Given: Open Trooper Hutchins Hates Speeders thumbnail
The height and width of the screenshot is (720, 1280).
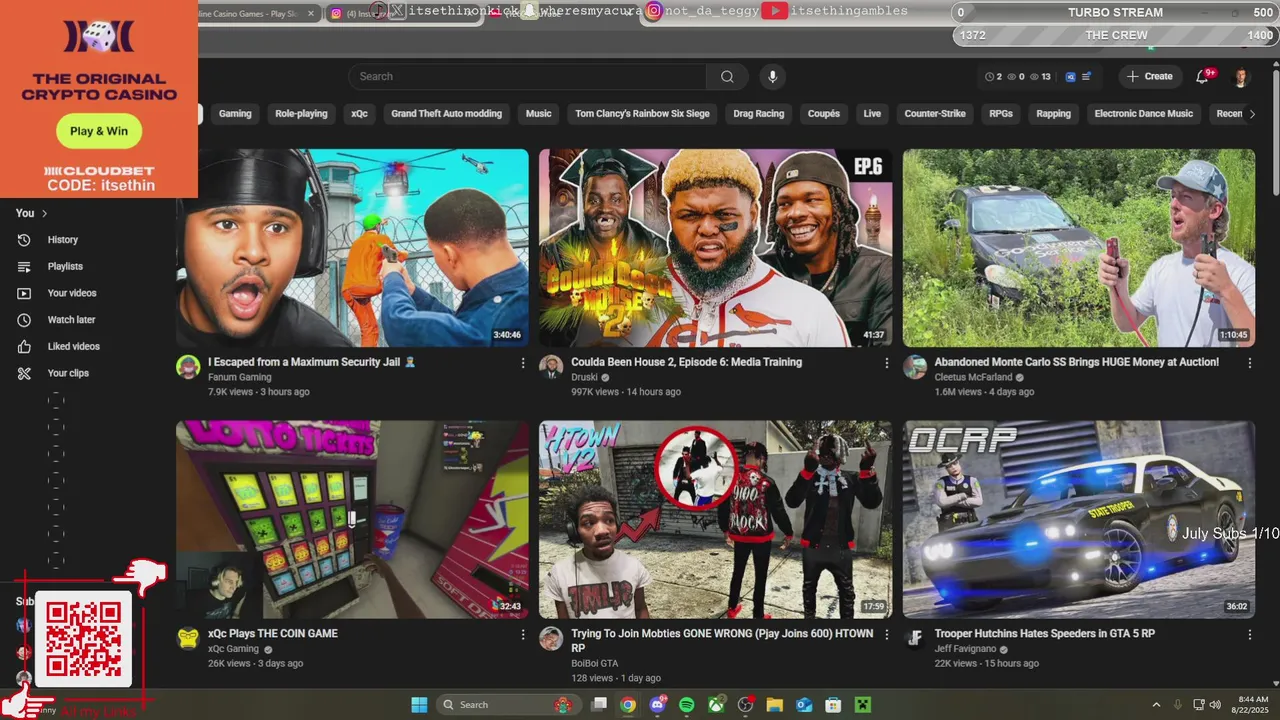Looking at the screenshot, I should tap(1079, 519).
